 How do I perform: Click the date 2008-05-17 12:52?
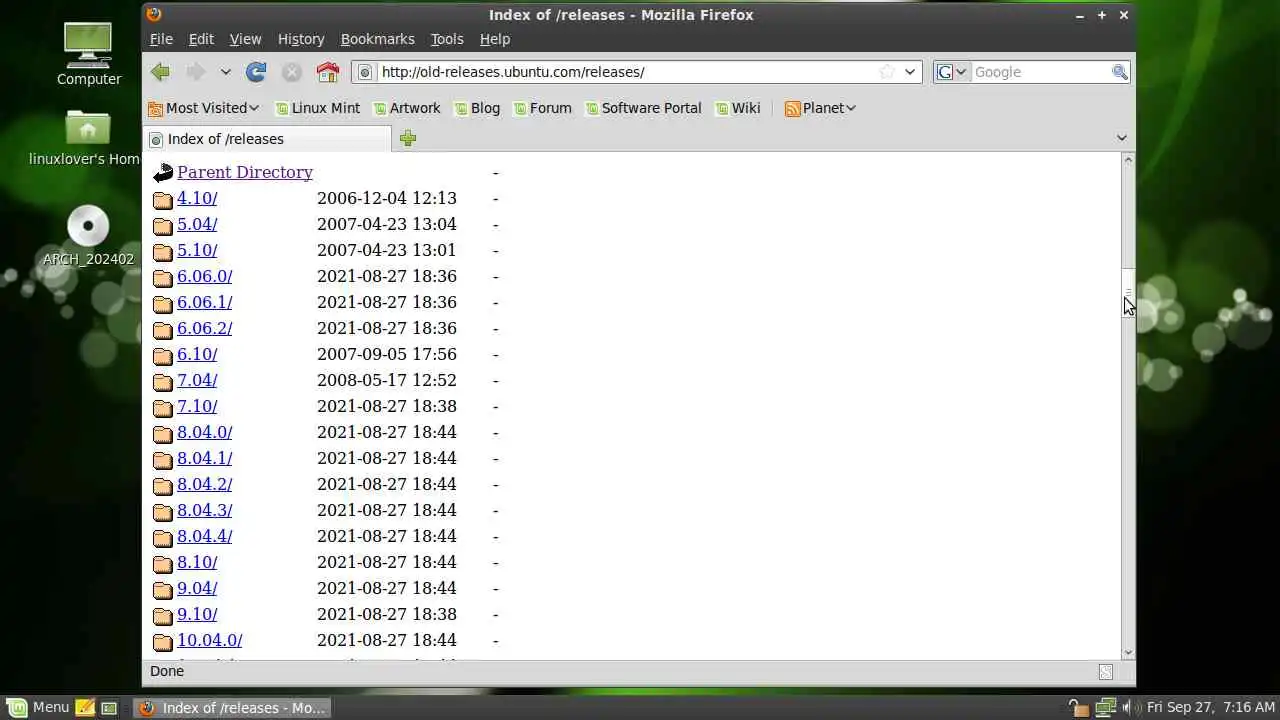pos(387,380)
